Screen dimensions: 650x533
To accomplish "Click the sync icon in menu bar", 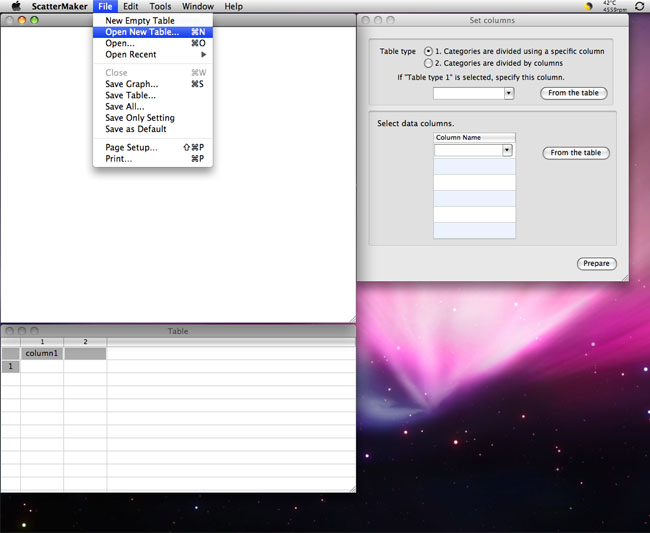I will (639, 6).
